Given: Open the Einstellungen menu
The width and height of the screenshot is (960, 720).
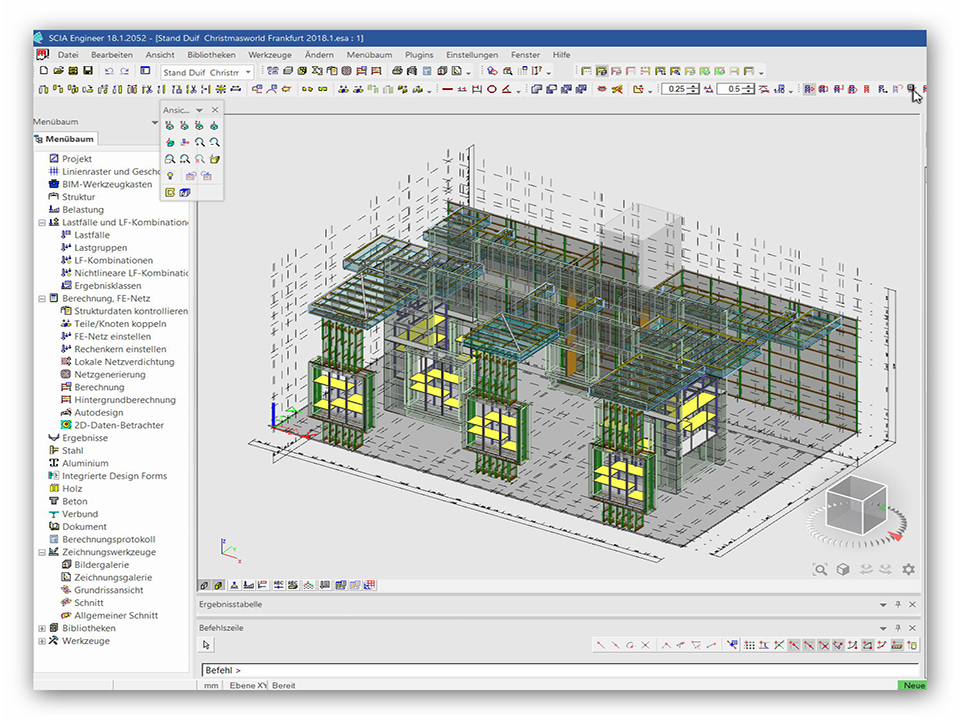Looking at the screenshot, I should point(472,55).
